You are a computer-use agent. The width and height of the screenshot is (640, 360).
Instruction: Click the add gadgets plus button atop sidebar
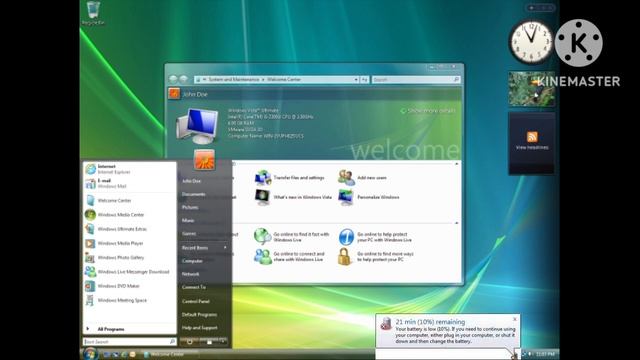click(x=531, y=7)
